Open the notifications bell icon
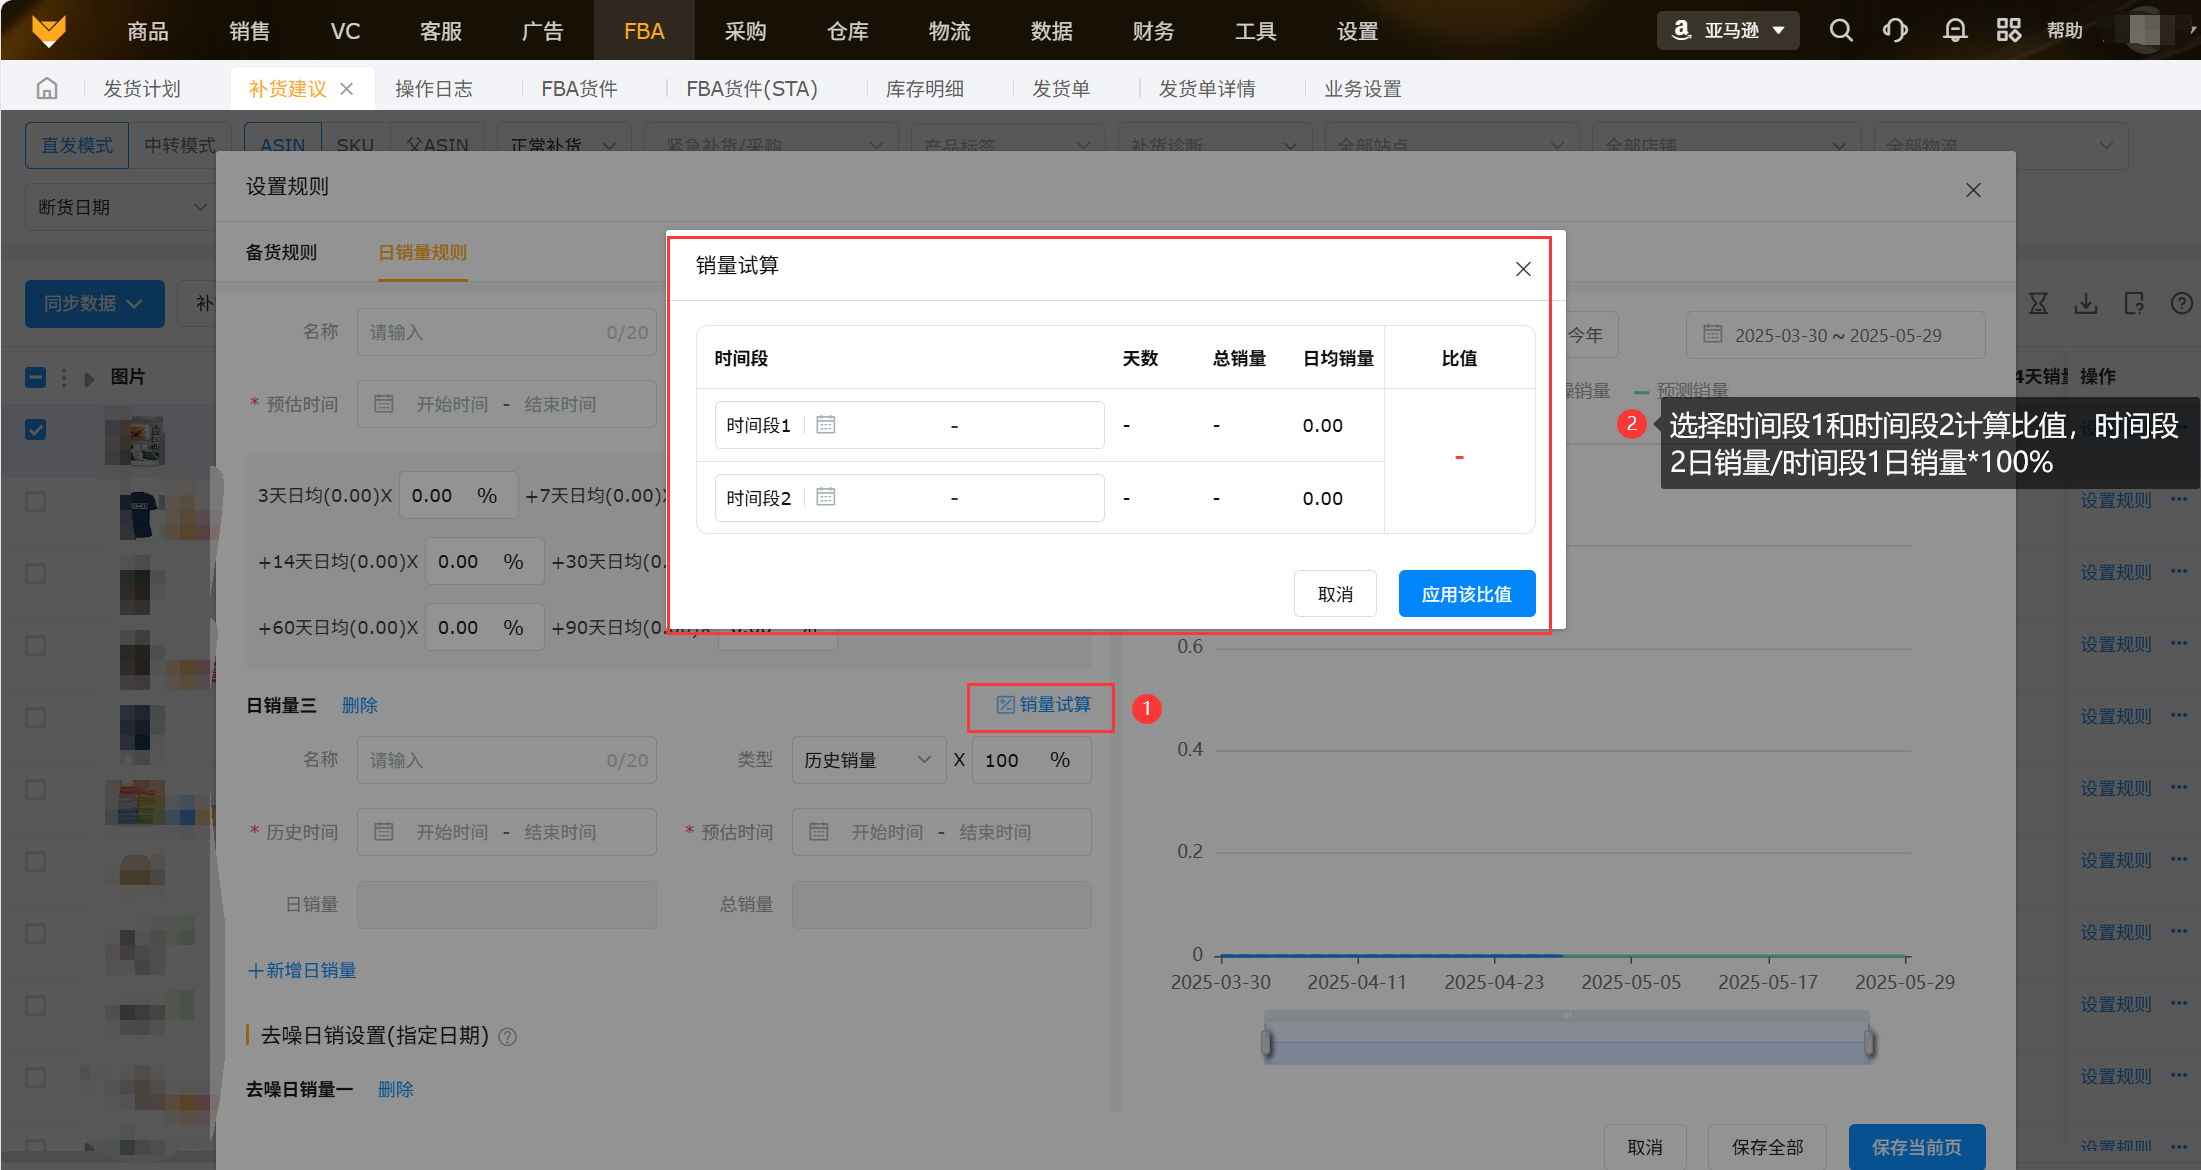This screenshot has width=2201, height=1170. tap(1954, 31)
